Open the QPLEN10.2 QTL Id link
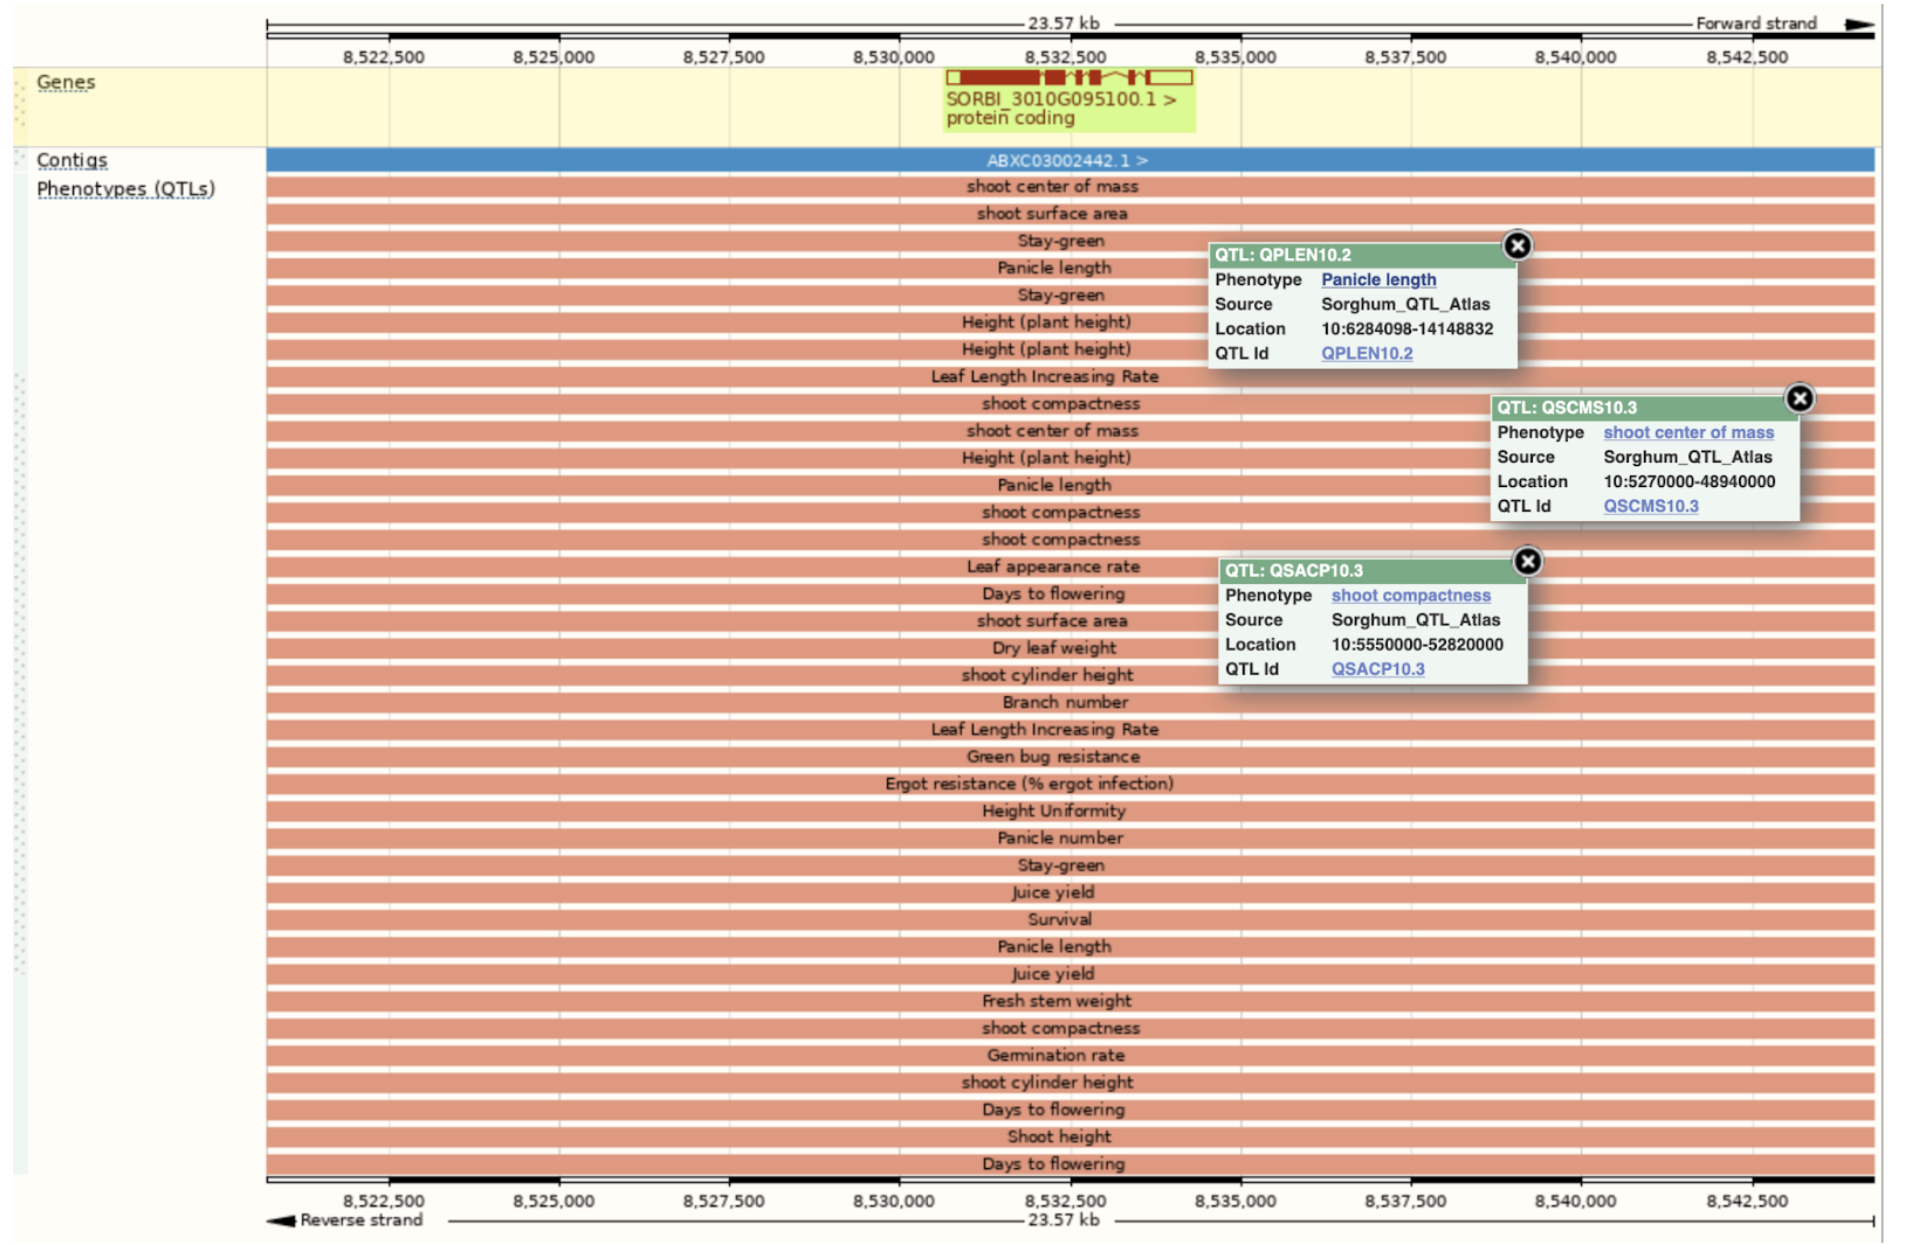Image resolution: width=1912 pixels, height=1244 pixels. pos(1367,353)
